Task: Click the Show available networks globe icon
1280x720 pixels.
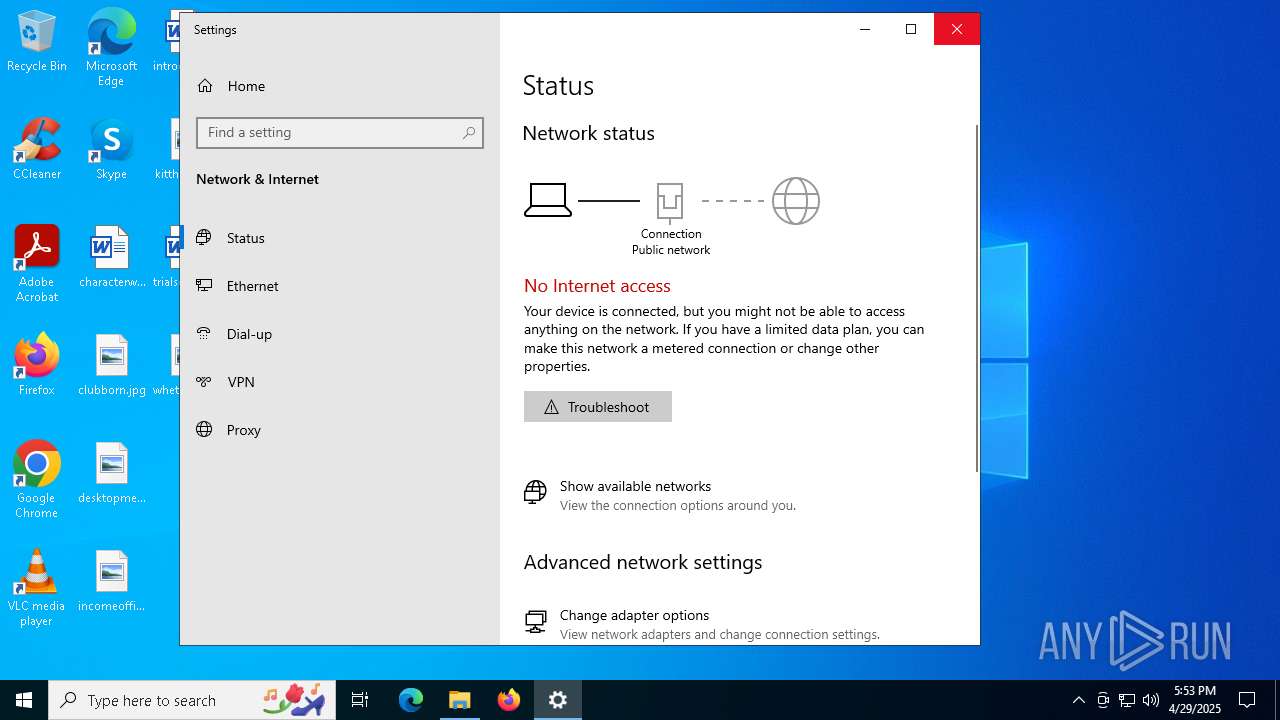Action: tap(535, 491)
